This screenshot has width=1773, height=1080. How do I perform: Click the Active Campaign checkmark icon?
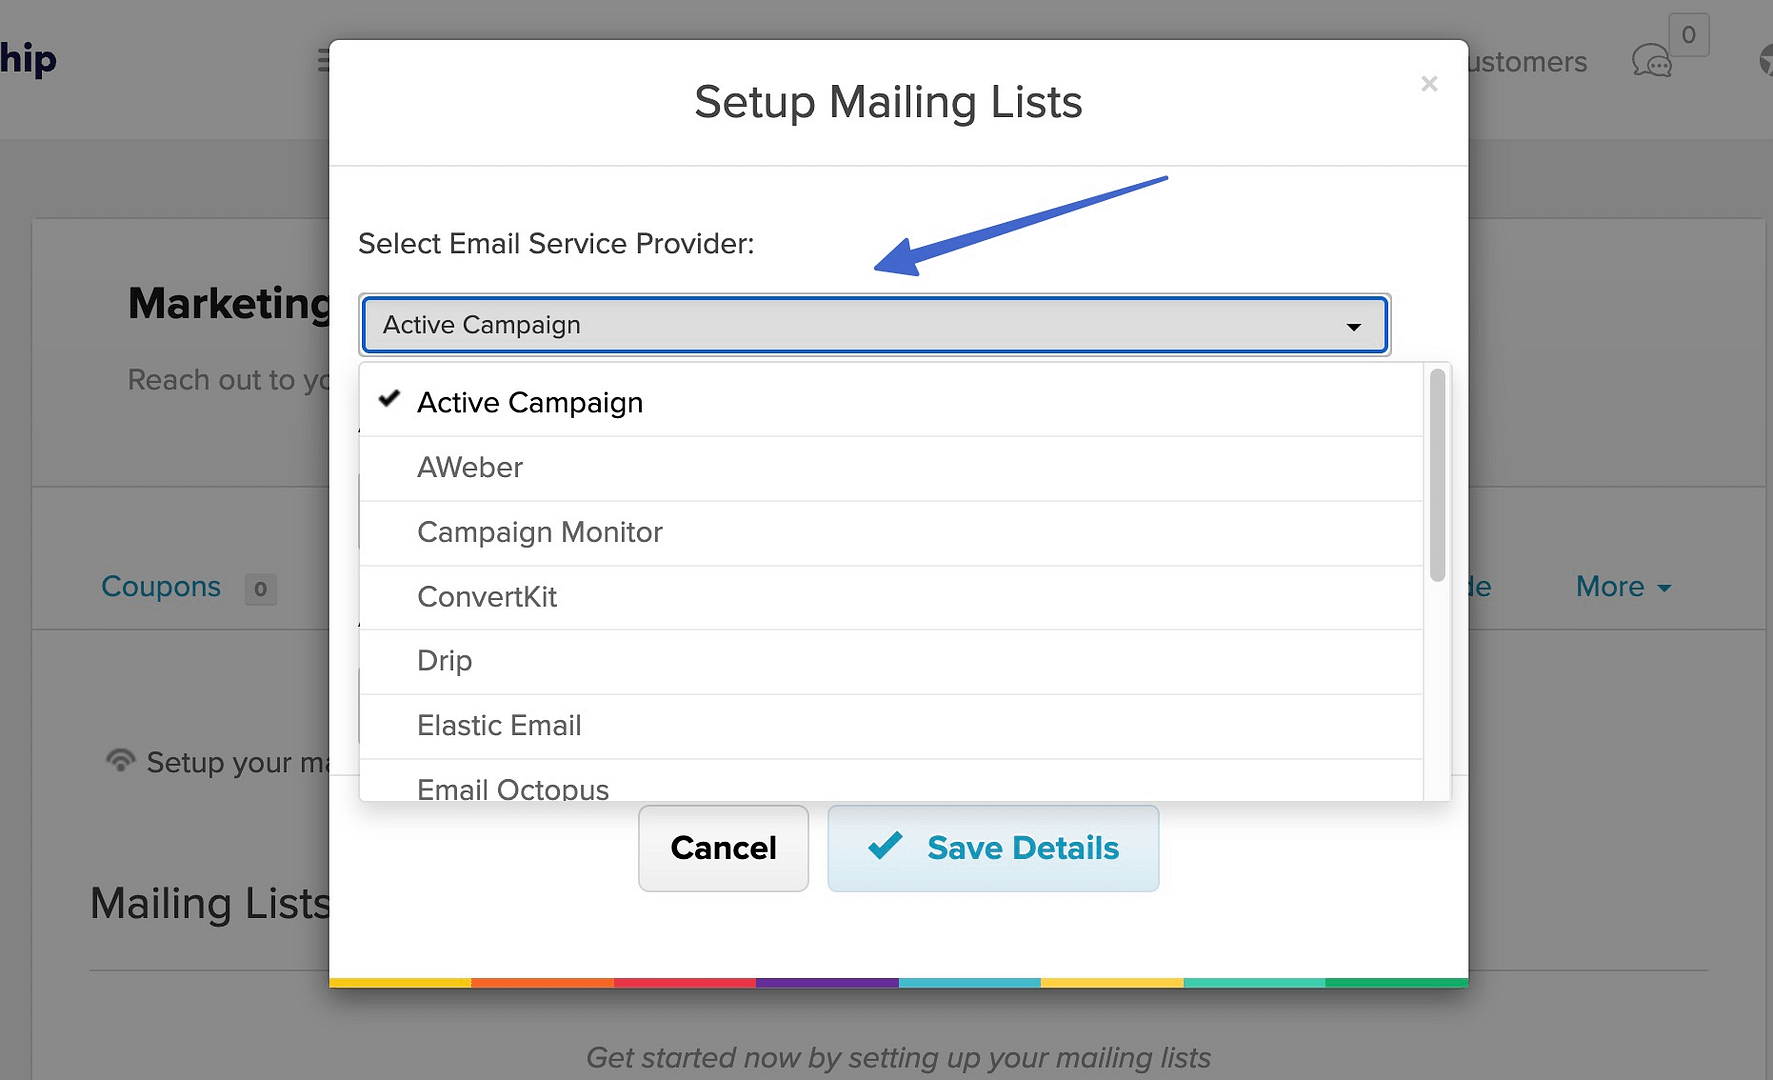coord(389,399)
